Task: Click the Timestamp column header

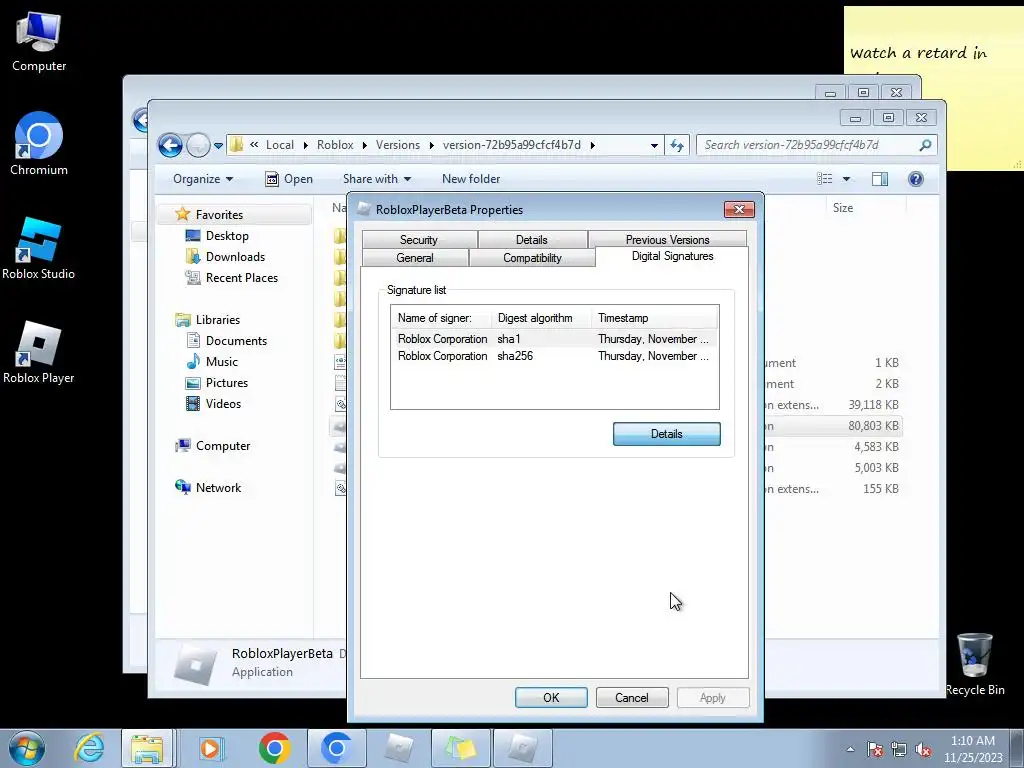Action: click(x=654, y=318)
